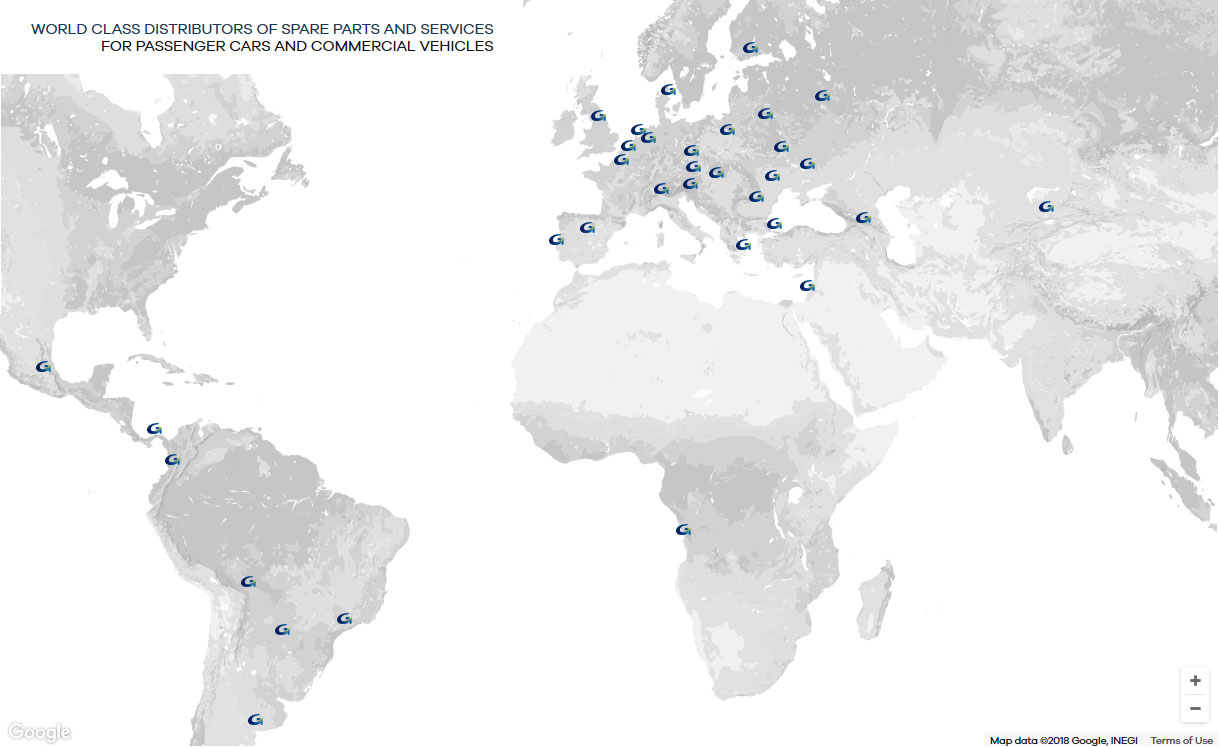The height and width of the screenshot is (747, 1219).
Task: Open the northern Italy marker
Action: point(661,189)
